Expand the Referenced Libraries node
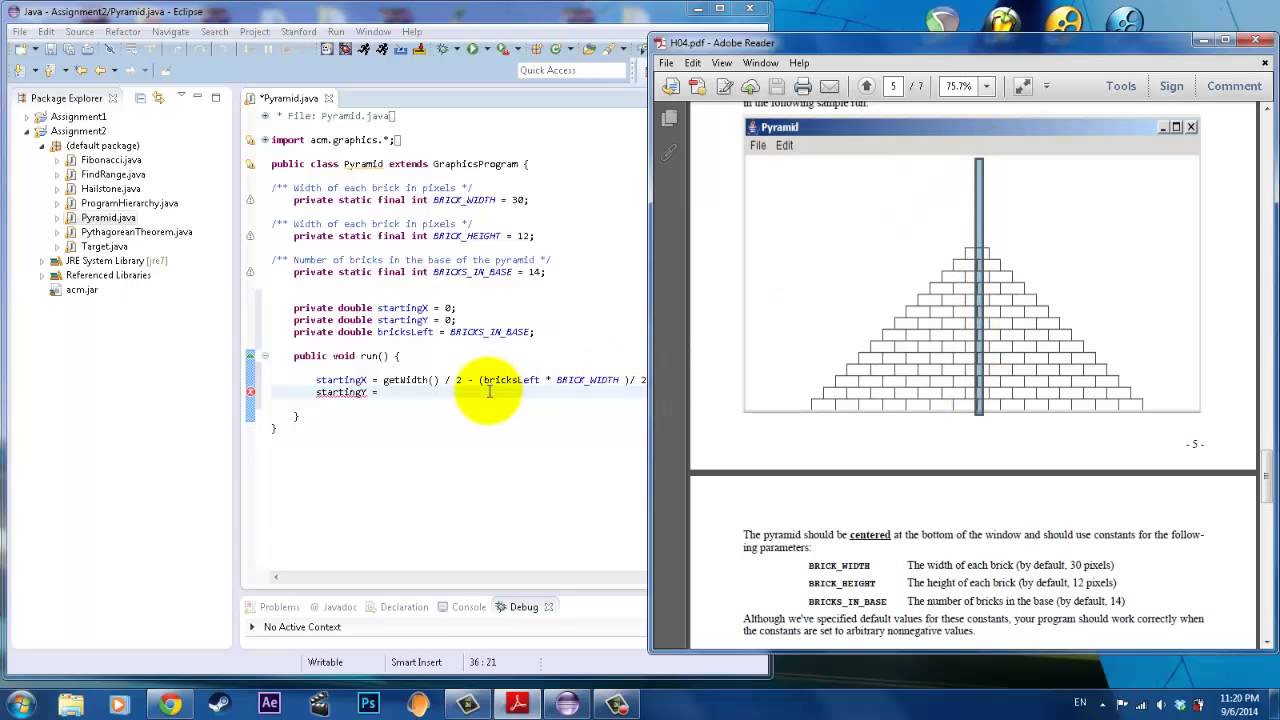This screenshot has width=1280, height=720. (42, 275)
